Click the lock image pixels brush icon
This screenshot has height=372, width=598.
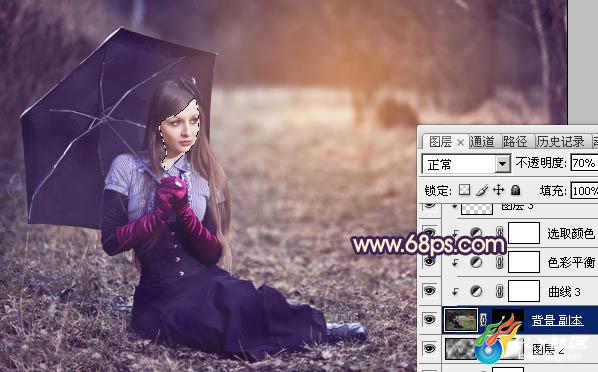tap(482, 190)
